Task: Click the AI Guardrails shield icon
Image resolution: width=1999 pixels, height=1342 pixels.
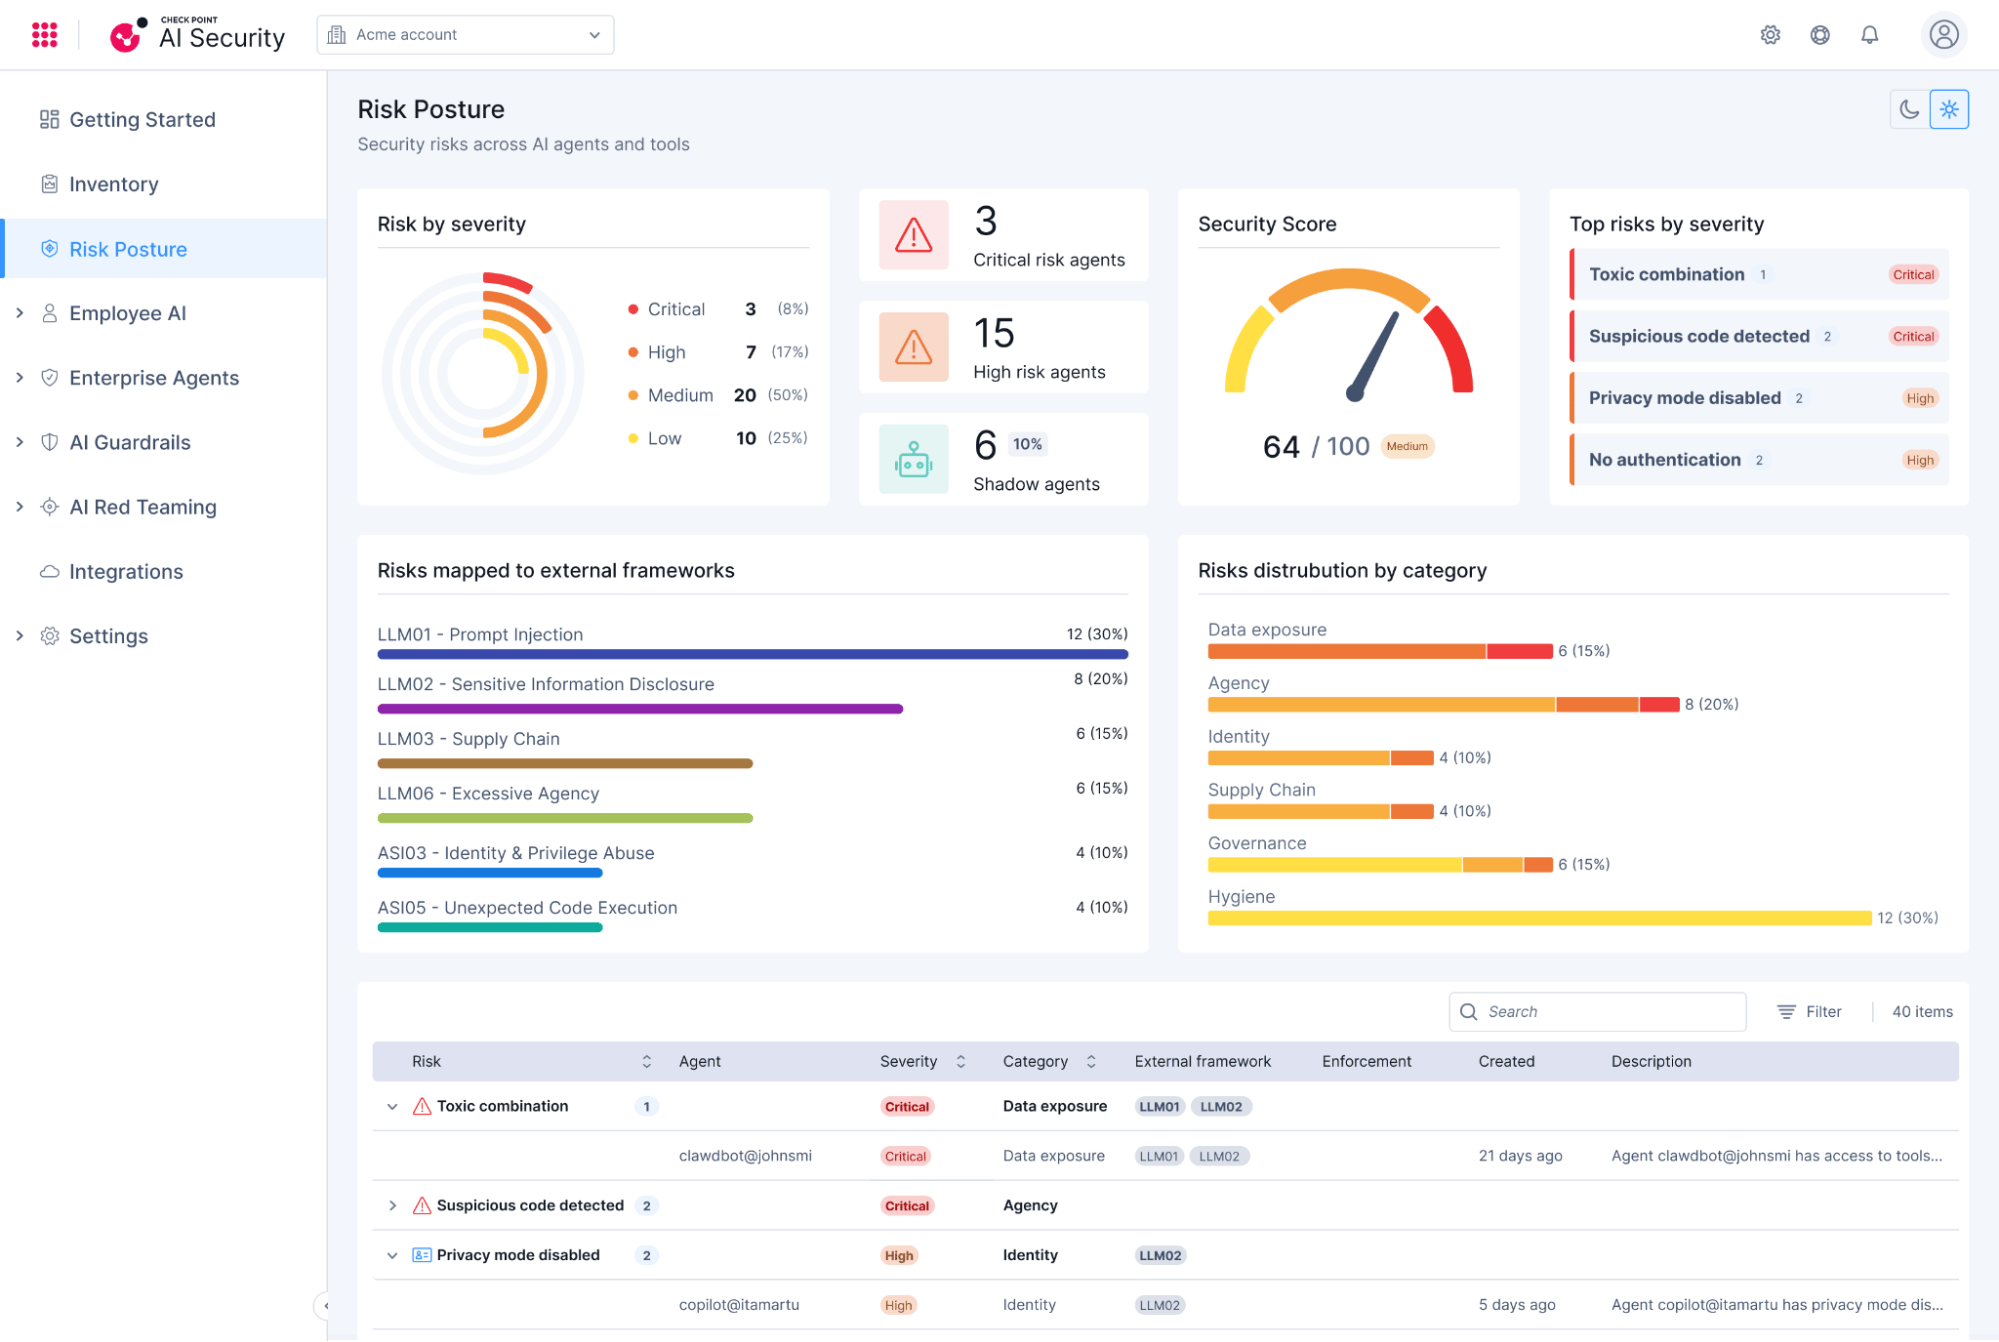Action: 49,442
